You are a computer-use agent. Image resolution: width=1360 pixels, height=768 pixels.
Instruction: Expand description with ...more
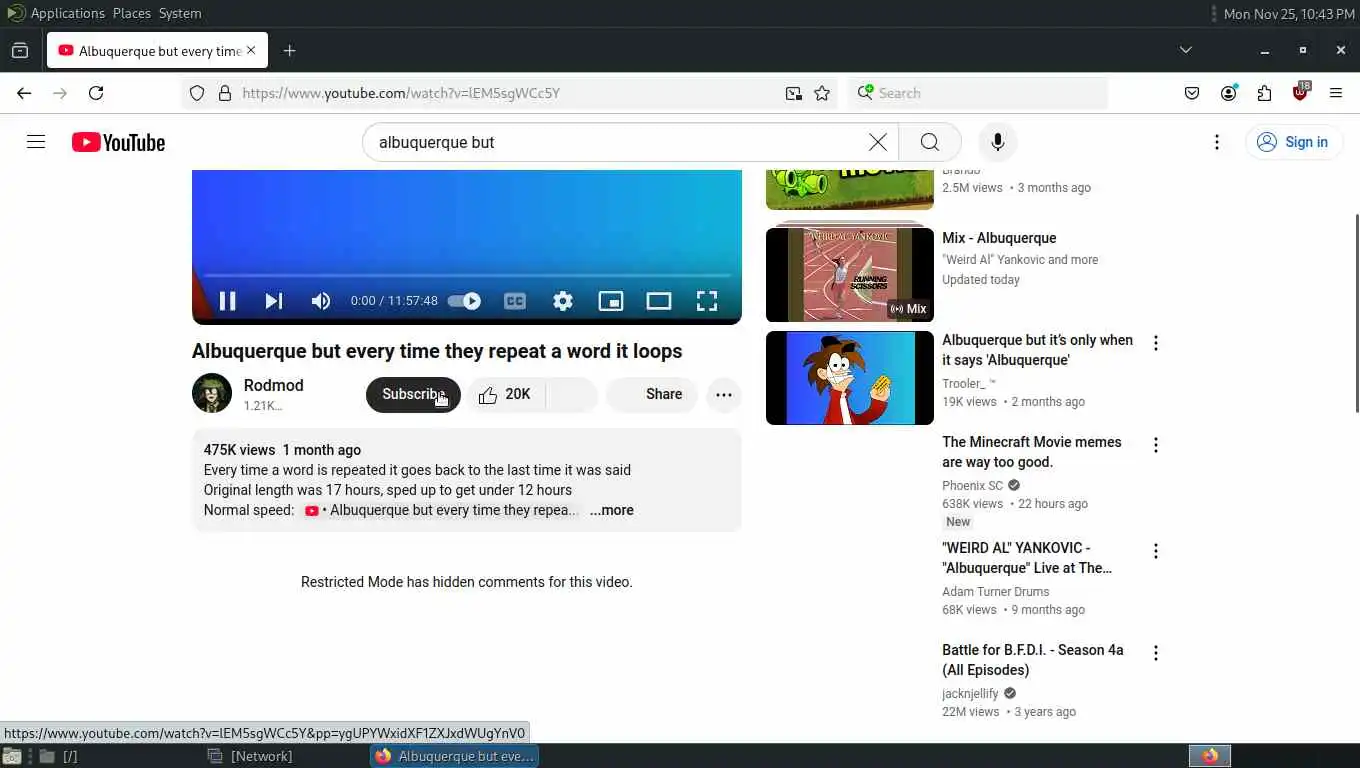click(x=612, y=510)
